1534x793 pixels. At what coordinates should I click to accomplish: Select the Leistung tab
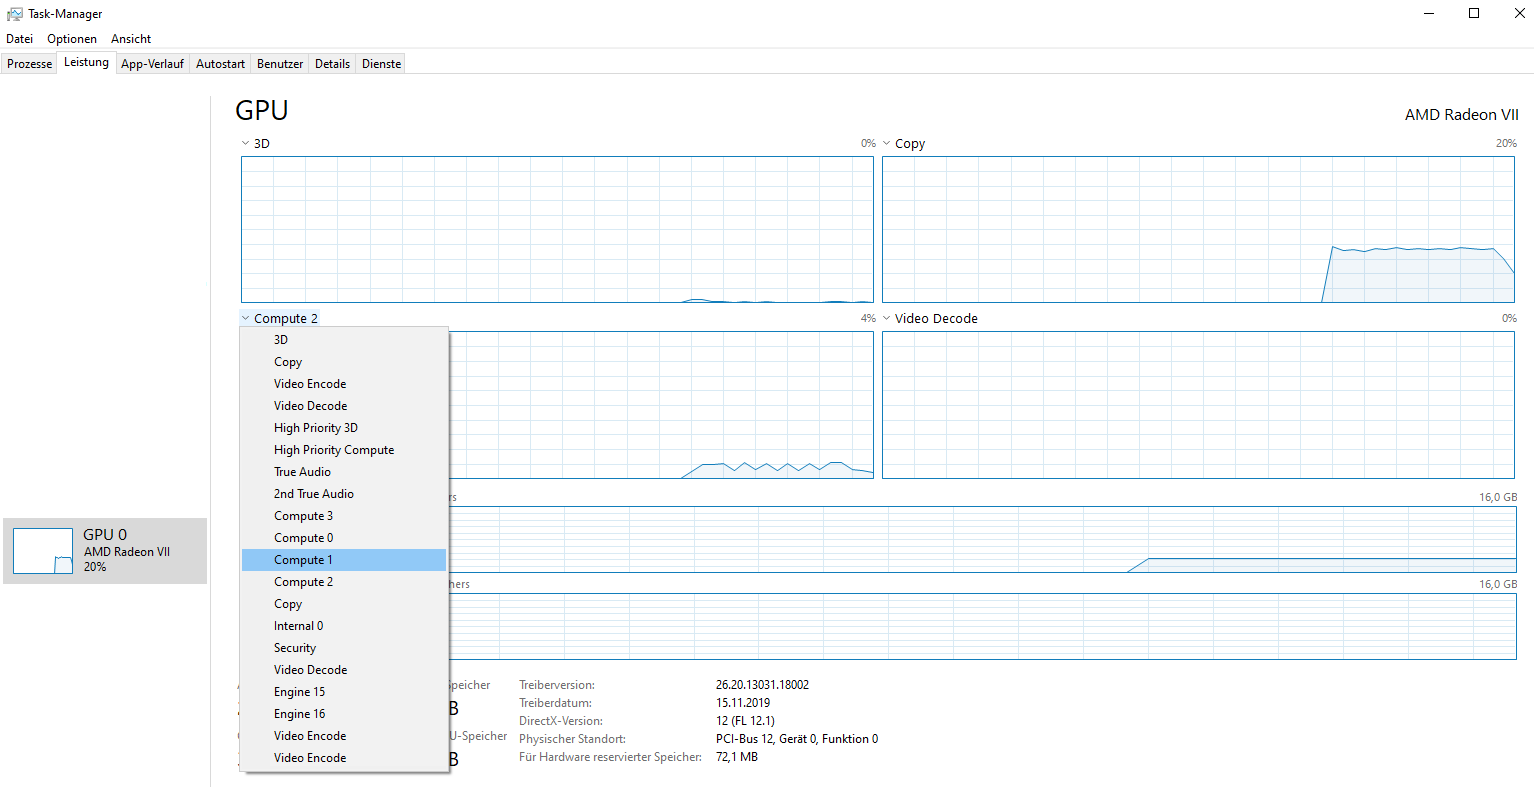pos(86,62)
